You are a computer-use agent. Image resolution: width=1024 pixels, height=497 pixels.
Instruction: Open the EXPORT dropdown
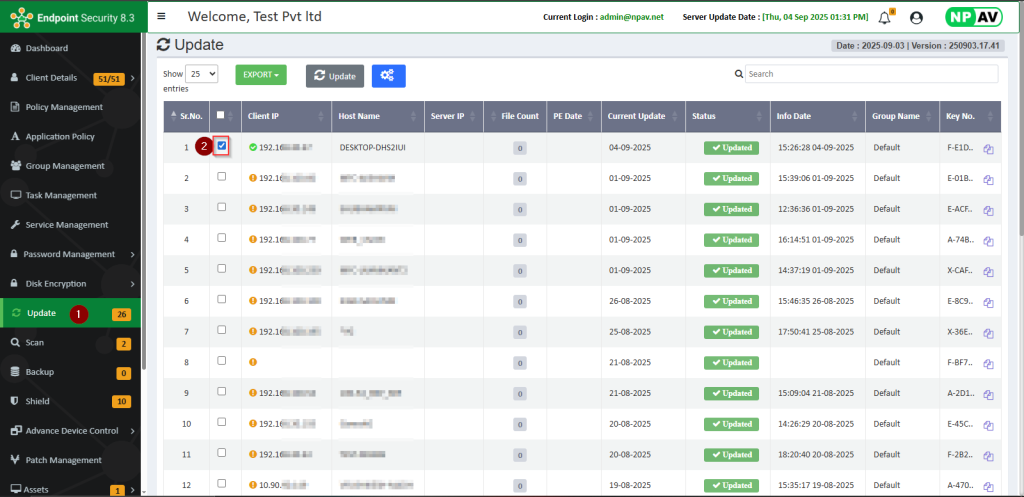(x=260, y=75)
